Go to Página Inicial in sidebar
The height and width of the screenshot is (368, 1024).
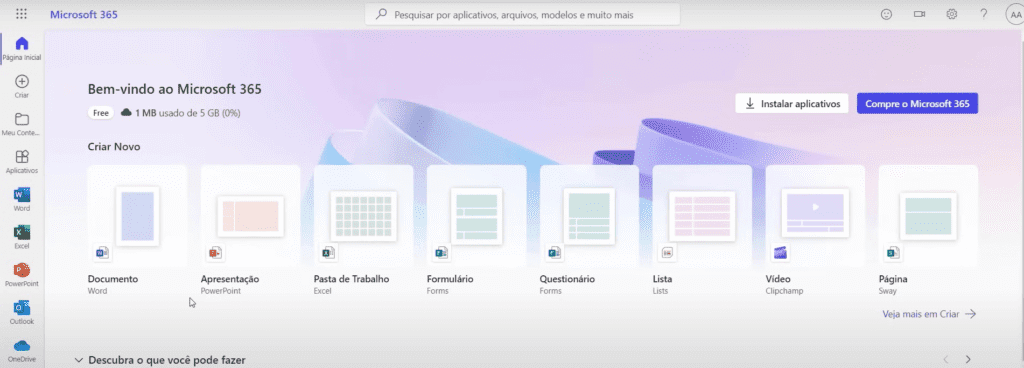click(x=22, y=49)
